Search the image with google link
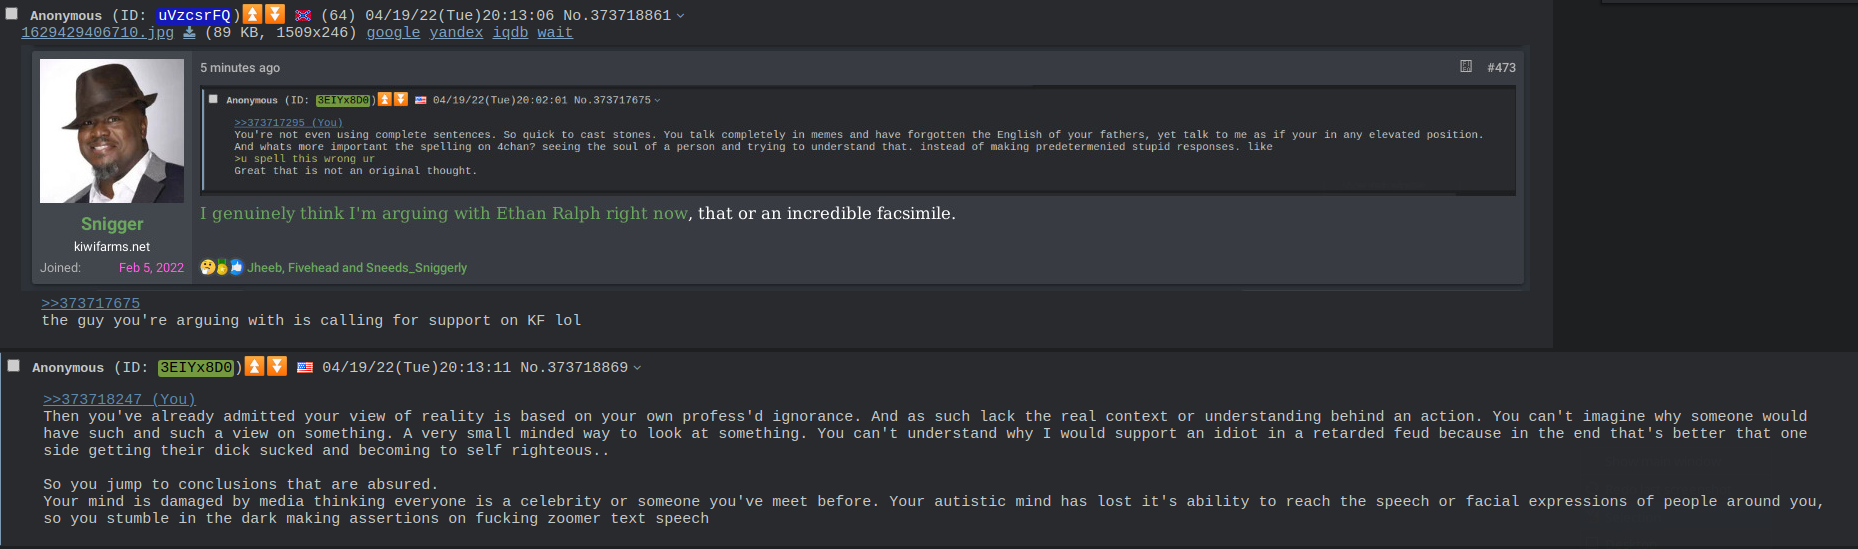The image size is (1858, 549). 393,32
